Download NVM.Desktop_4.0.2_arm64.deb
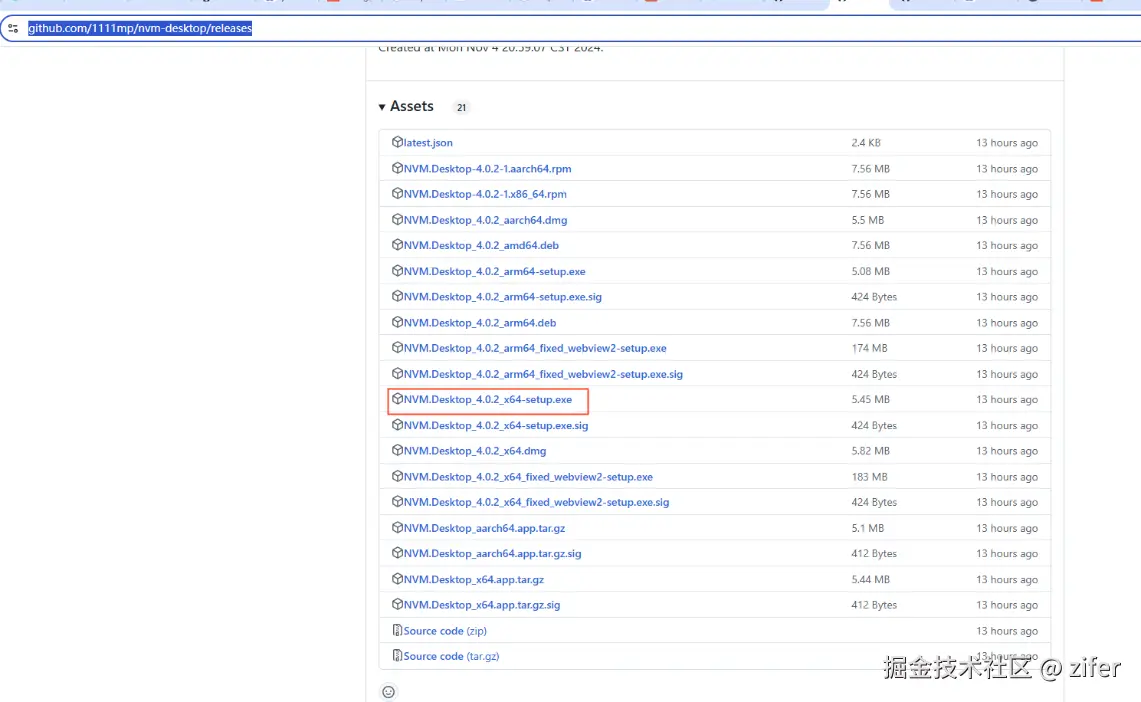 [x=480, y=322]
